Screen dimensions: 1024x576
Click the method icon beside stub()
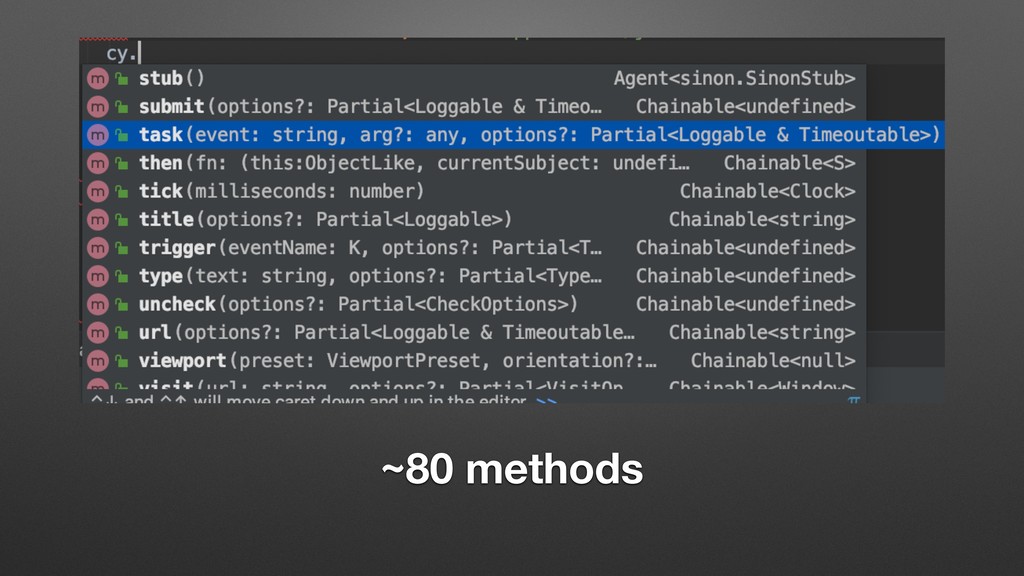(97, 78)
